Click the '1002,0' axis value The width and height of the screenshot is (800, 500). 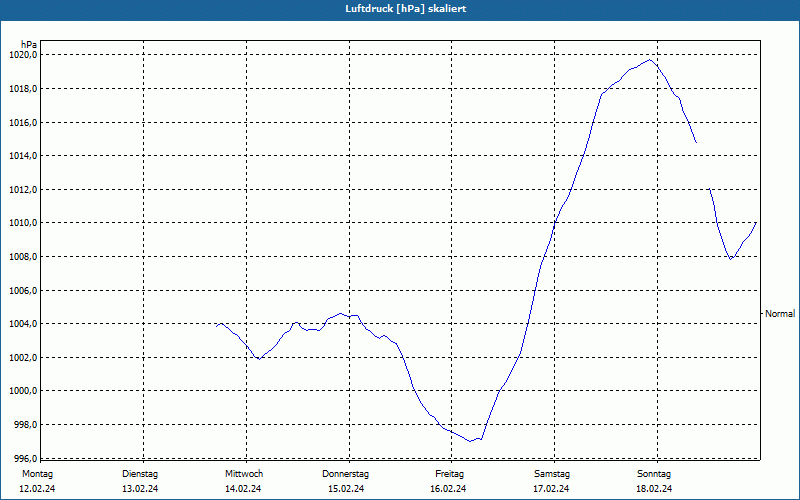(23, 358)
